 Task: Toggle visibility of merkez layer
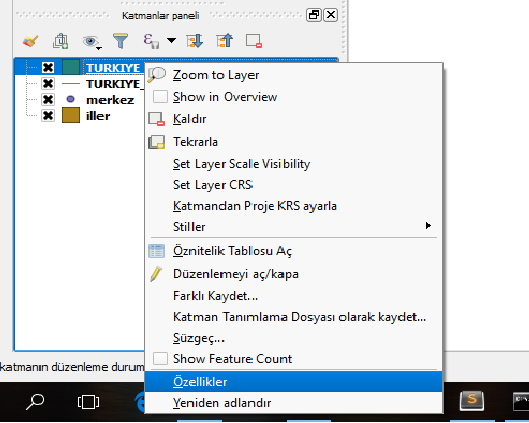pos(48,100)
